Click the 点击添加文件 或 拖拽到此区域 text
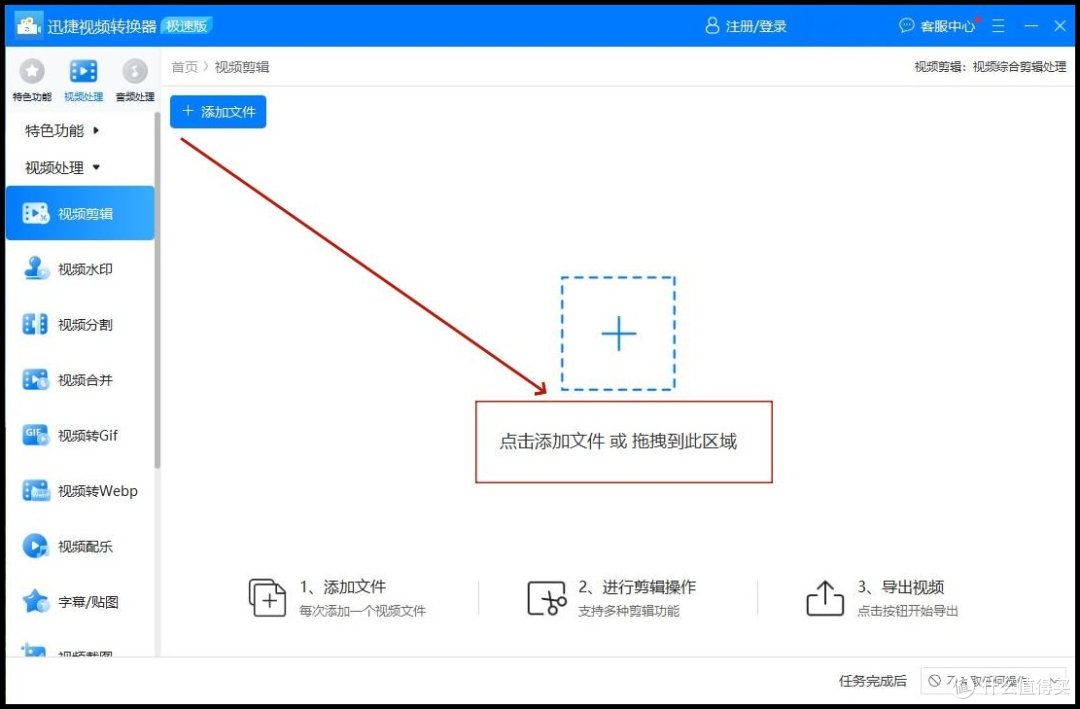 coord(618,441)
